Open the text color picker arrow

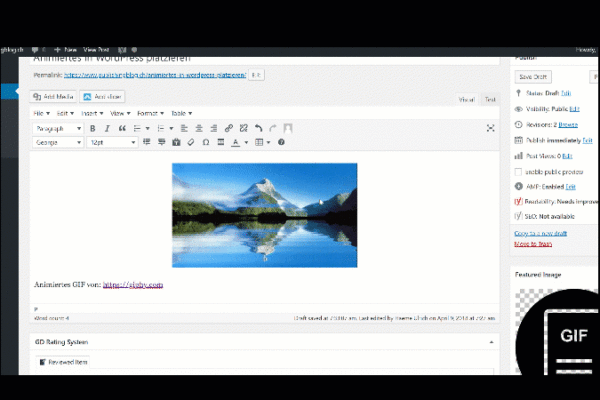point(246,142)
